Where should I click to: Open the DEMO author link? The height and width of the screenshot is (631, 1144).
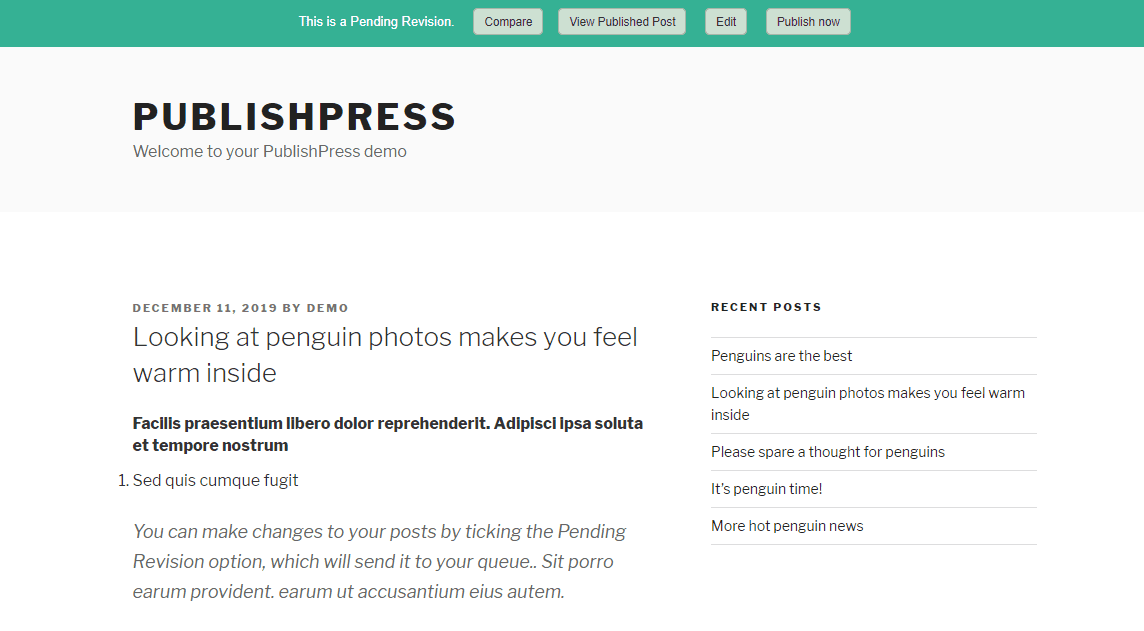(x=327, y=308)
